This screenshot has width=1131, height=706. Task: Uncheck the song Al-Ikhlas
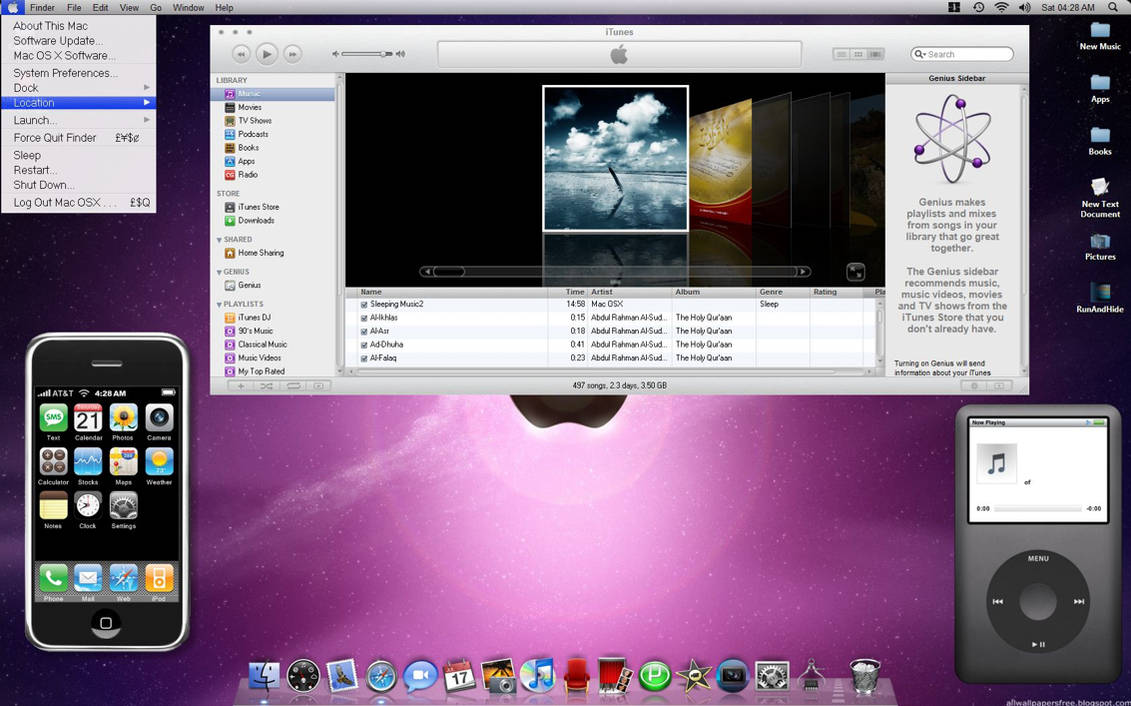(364, 317)
